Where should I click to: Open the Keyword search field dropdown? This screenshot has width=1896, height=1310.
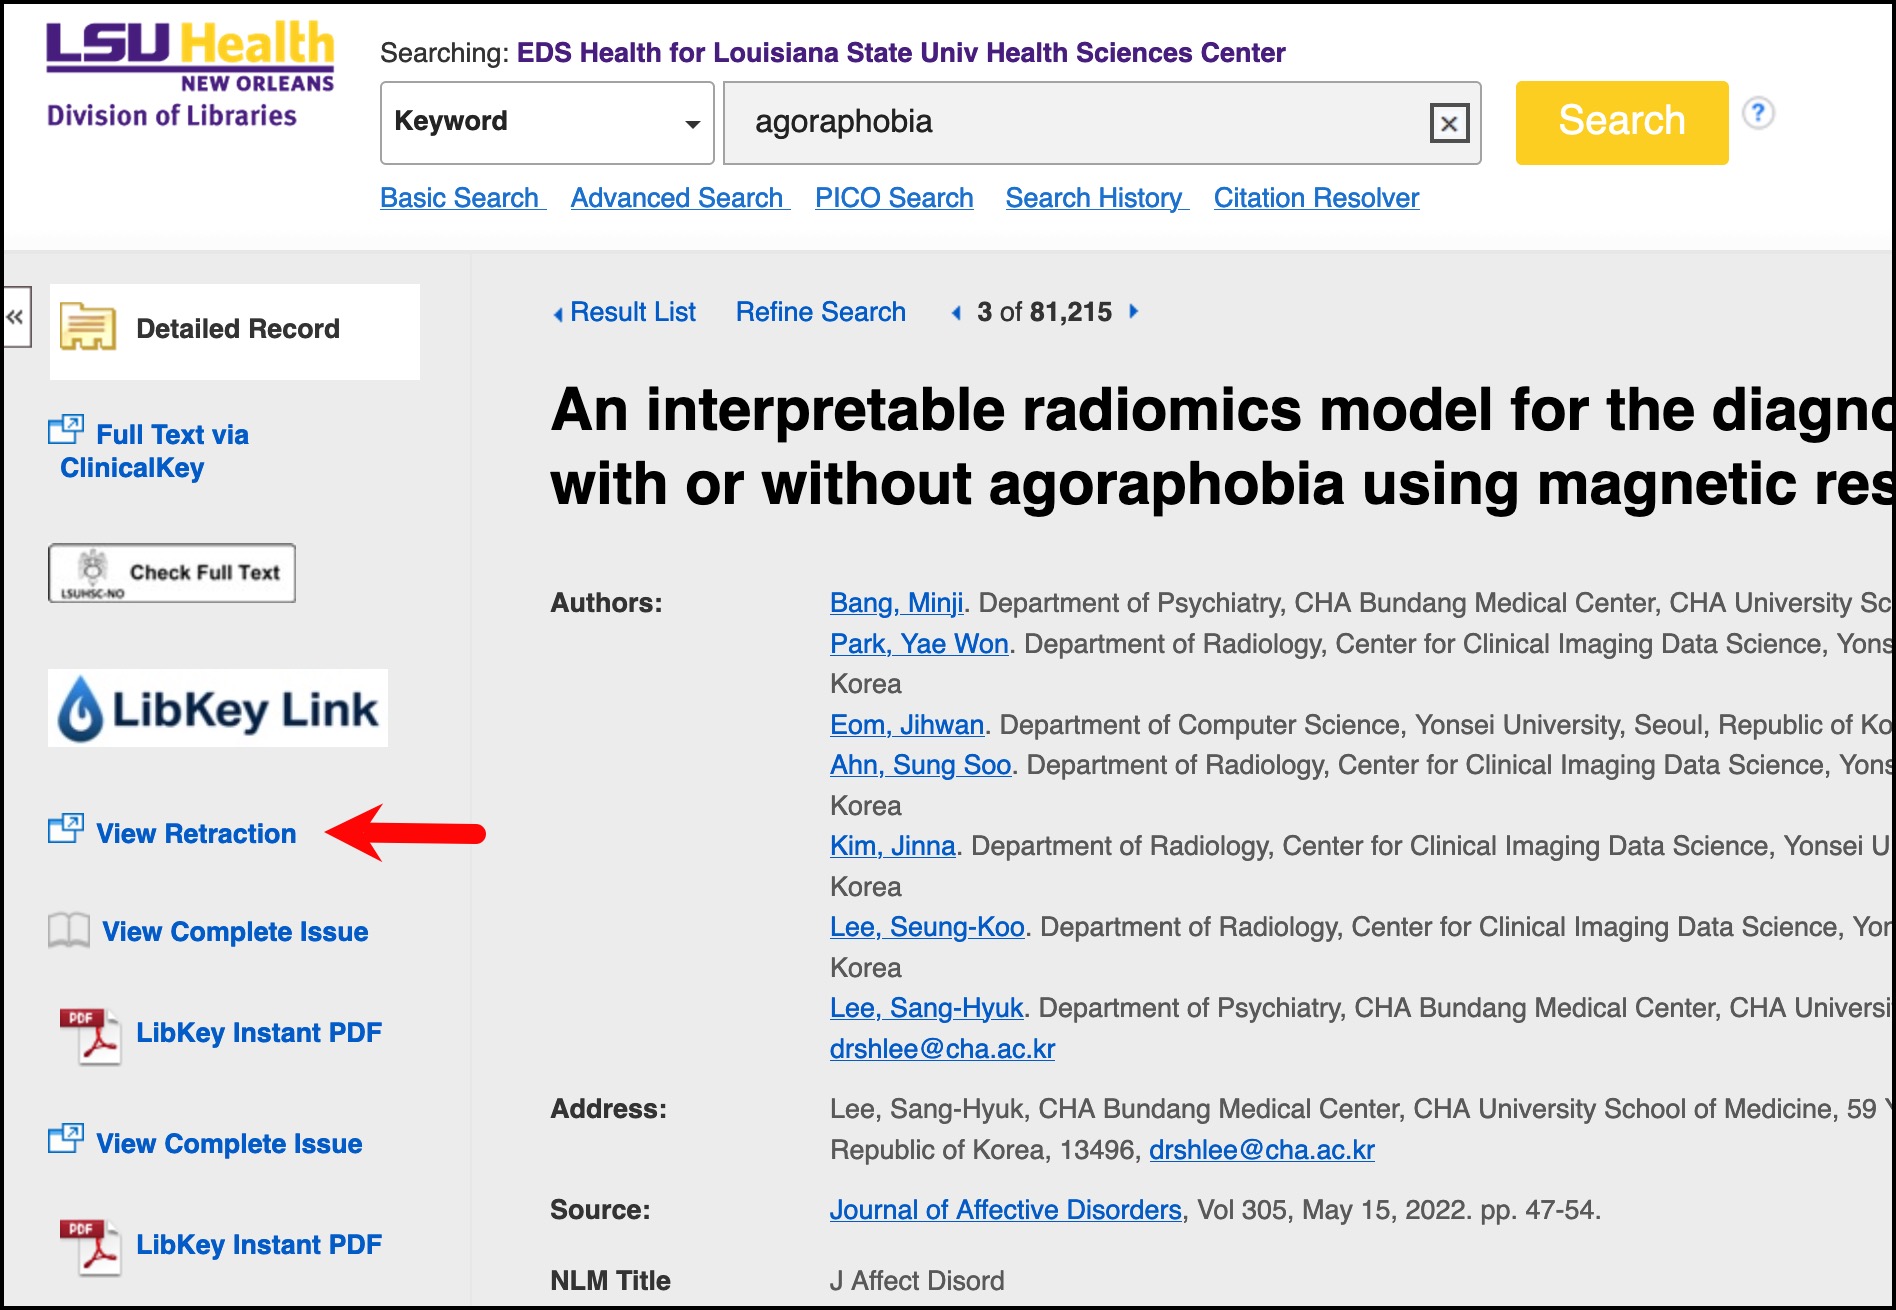click(692, 122)
